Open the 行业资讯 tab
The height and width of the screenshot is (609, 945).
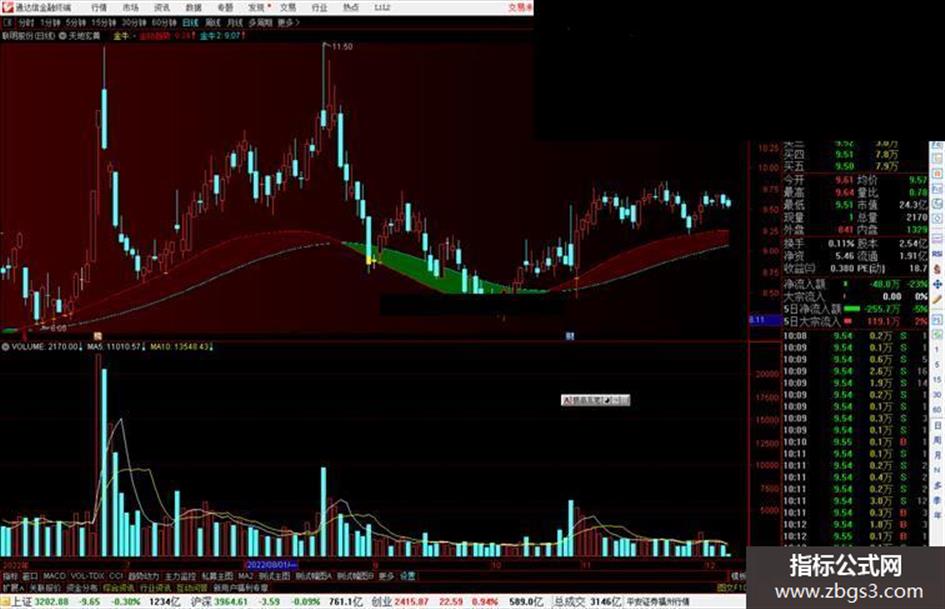point(155,587)
